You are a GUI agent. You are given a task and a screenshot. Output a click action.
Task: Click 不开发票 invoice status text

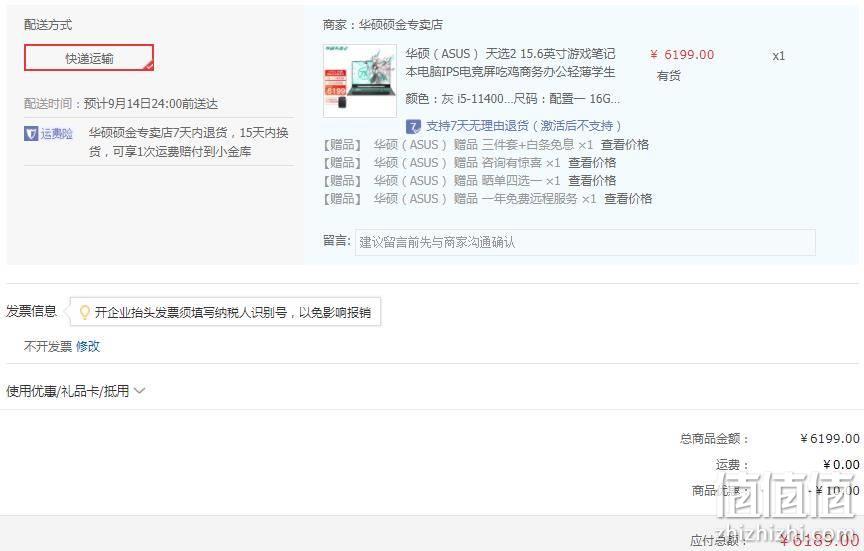click(48, 346)
